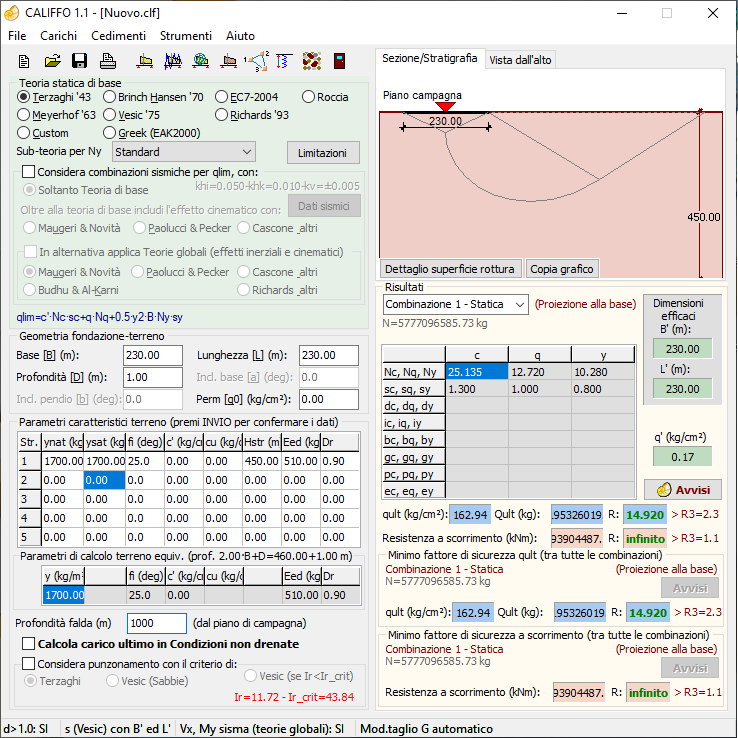Click the CALIFFO app icon in title bar
This screenshot has height=738, width=738.
click(12, 13)
